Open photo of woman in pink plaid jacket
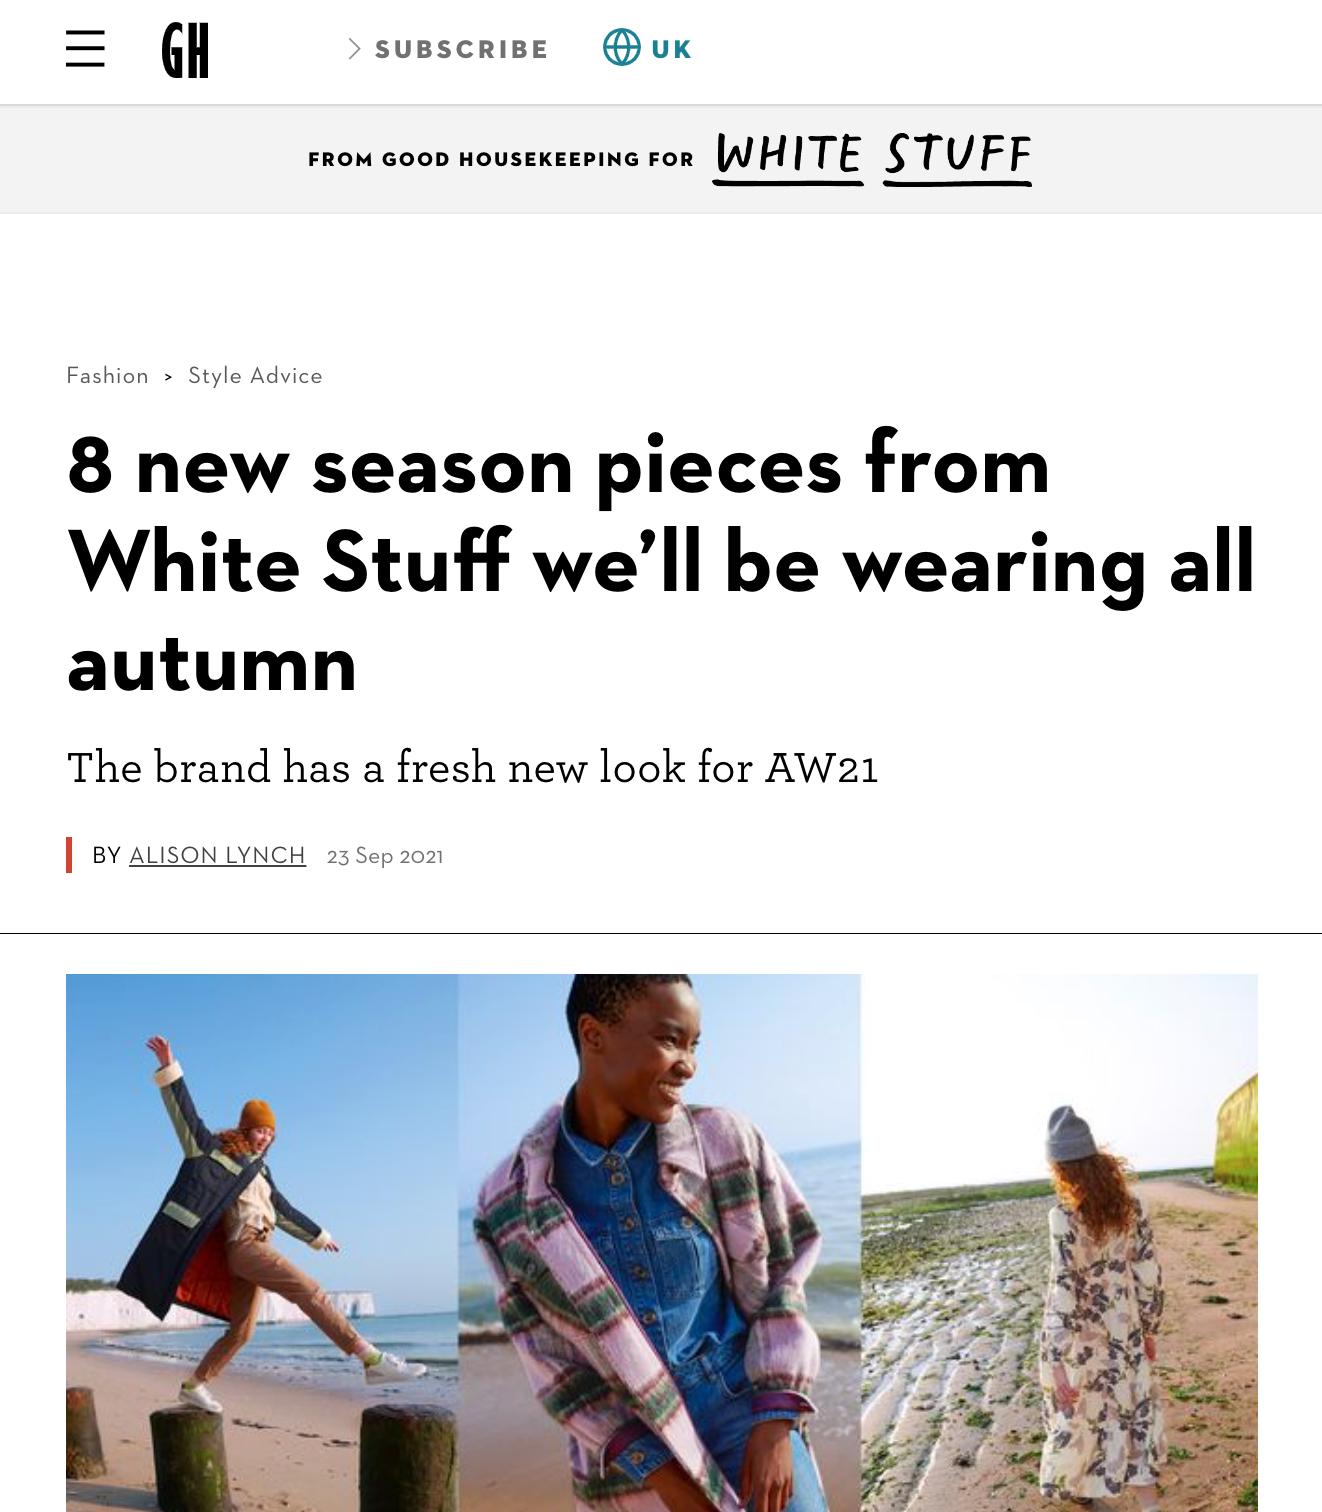Screen dimensions: 1322x1512 (660, 1243)
